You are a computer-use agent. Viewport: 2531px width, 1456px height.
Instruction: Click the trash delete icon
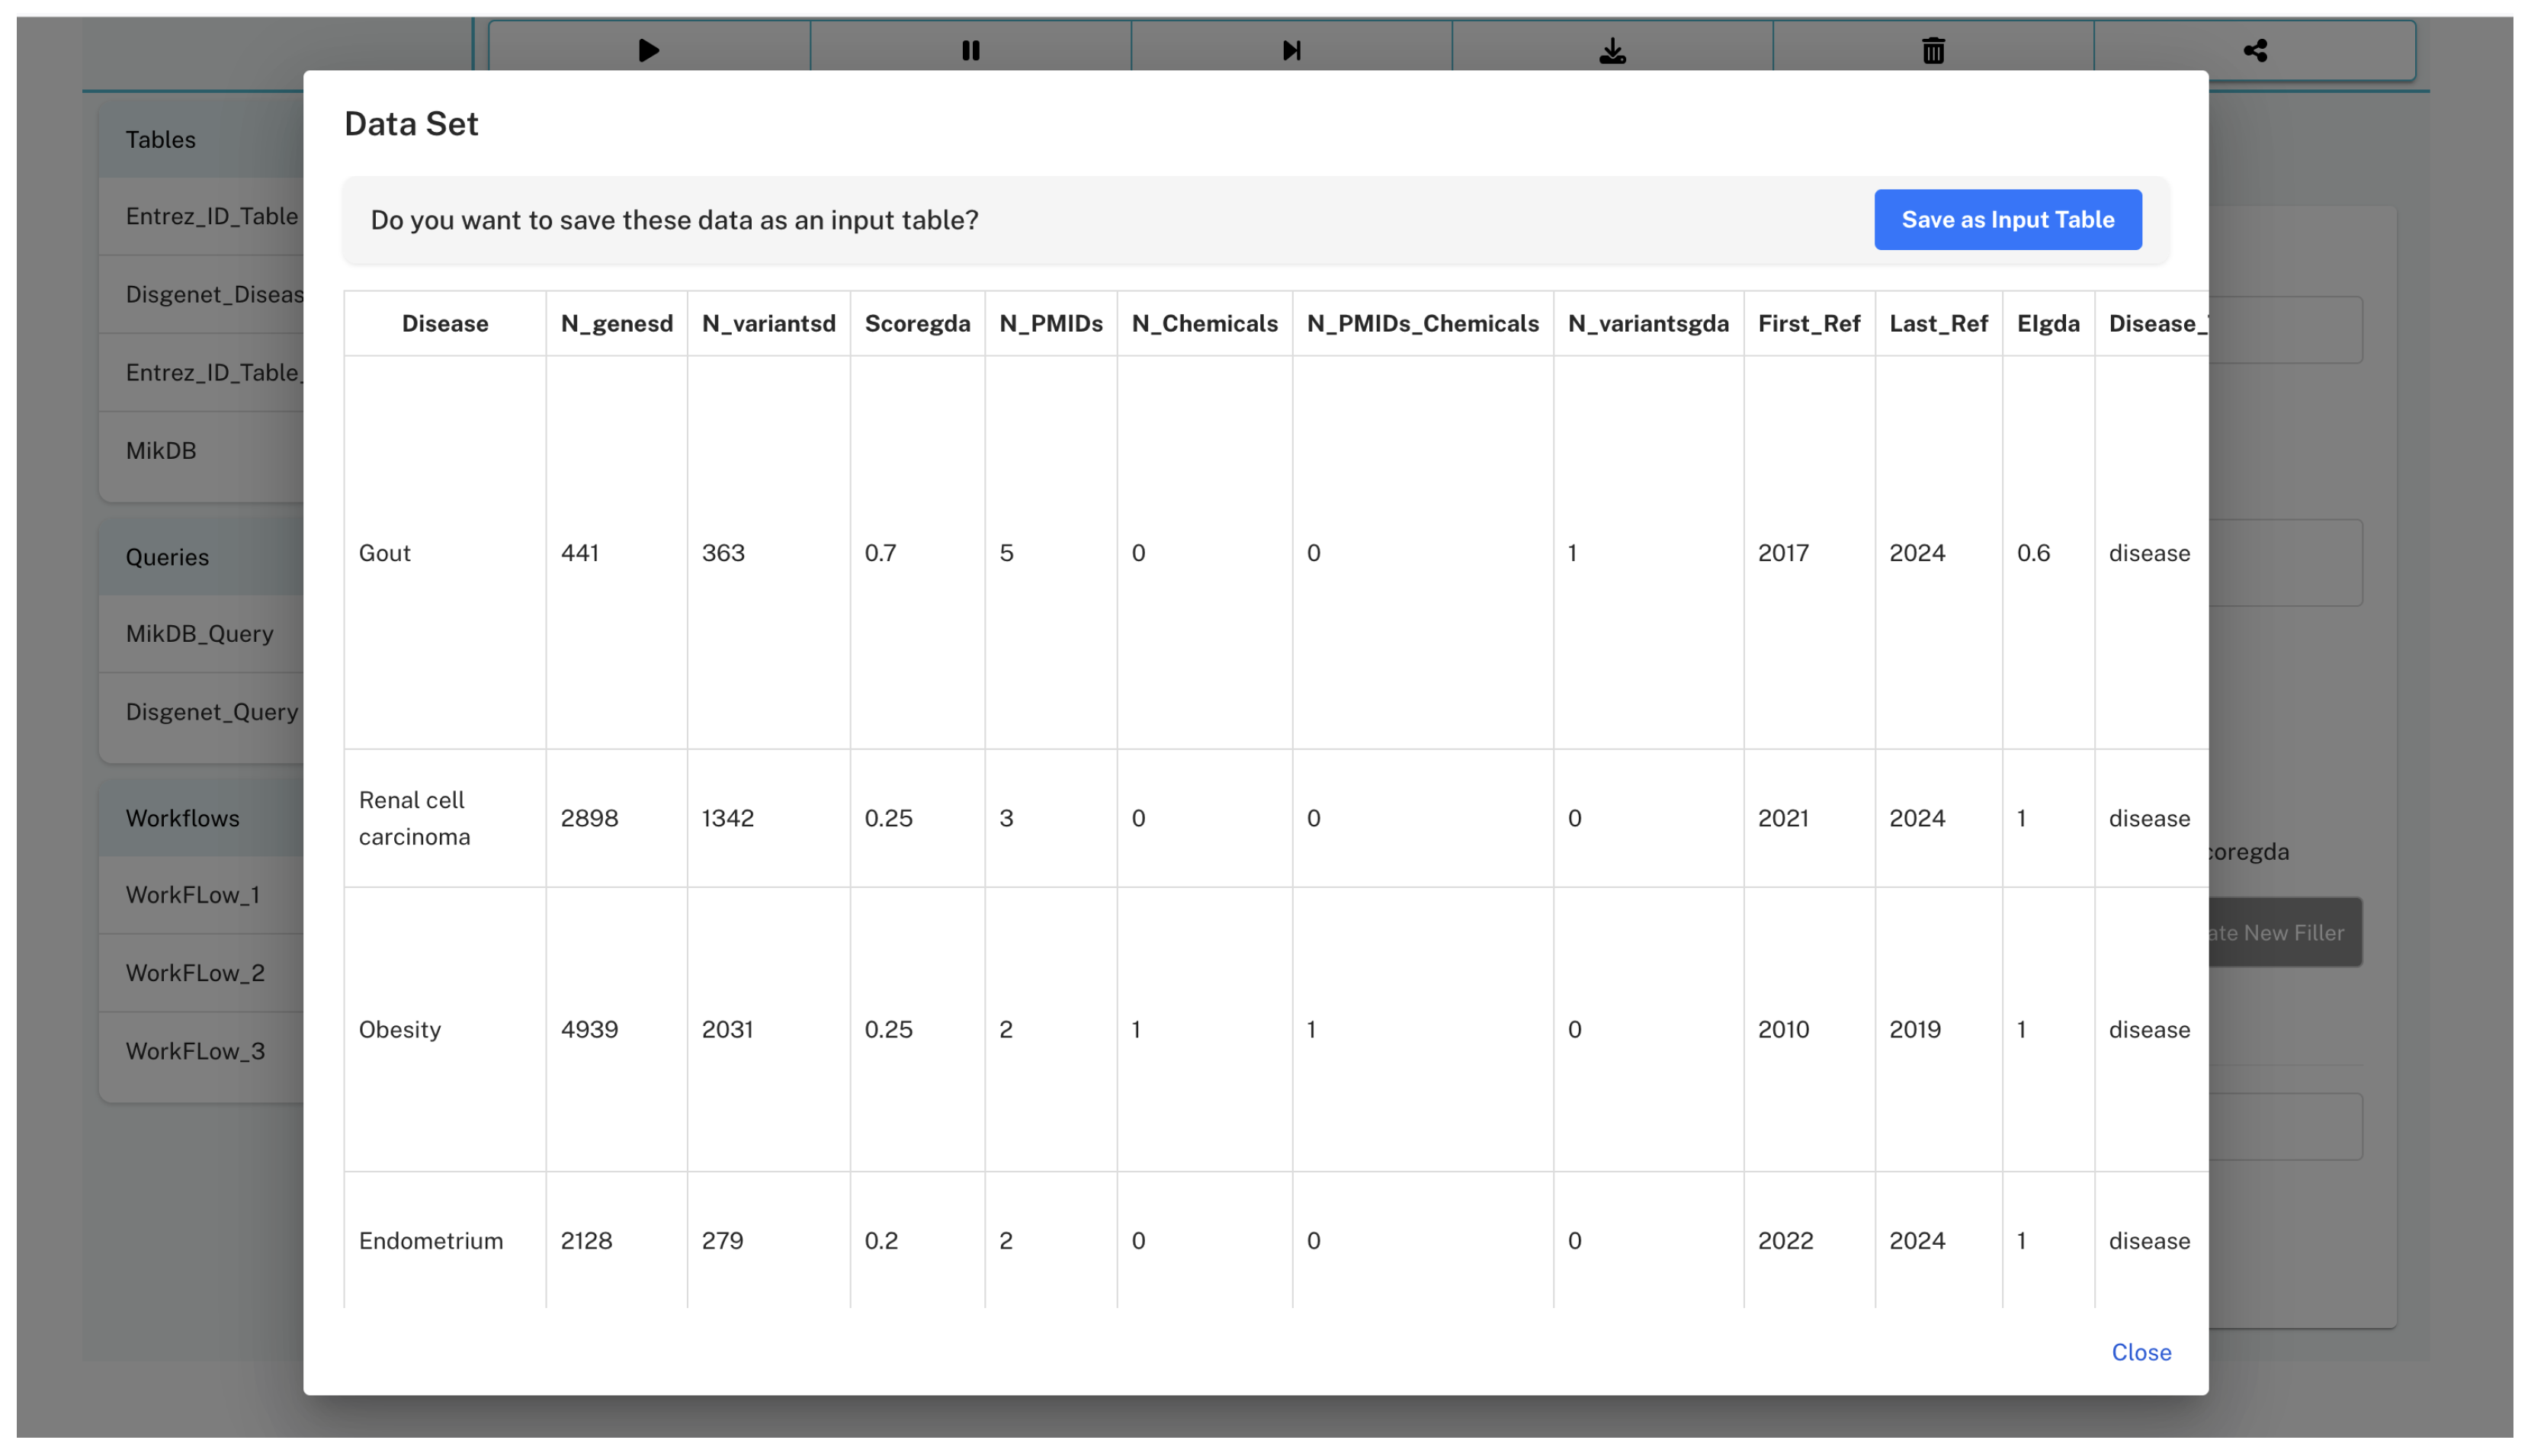(1933, 50)
